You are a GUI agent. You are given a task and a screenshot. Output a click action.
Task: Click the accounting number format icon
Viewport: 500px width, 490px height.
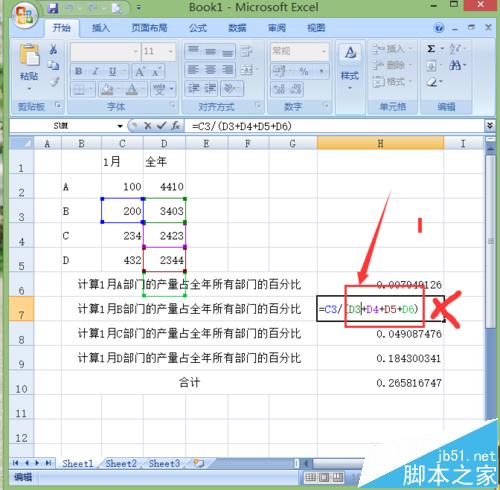pos(279,71)
